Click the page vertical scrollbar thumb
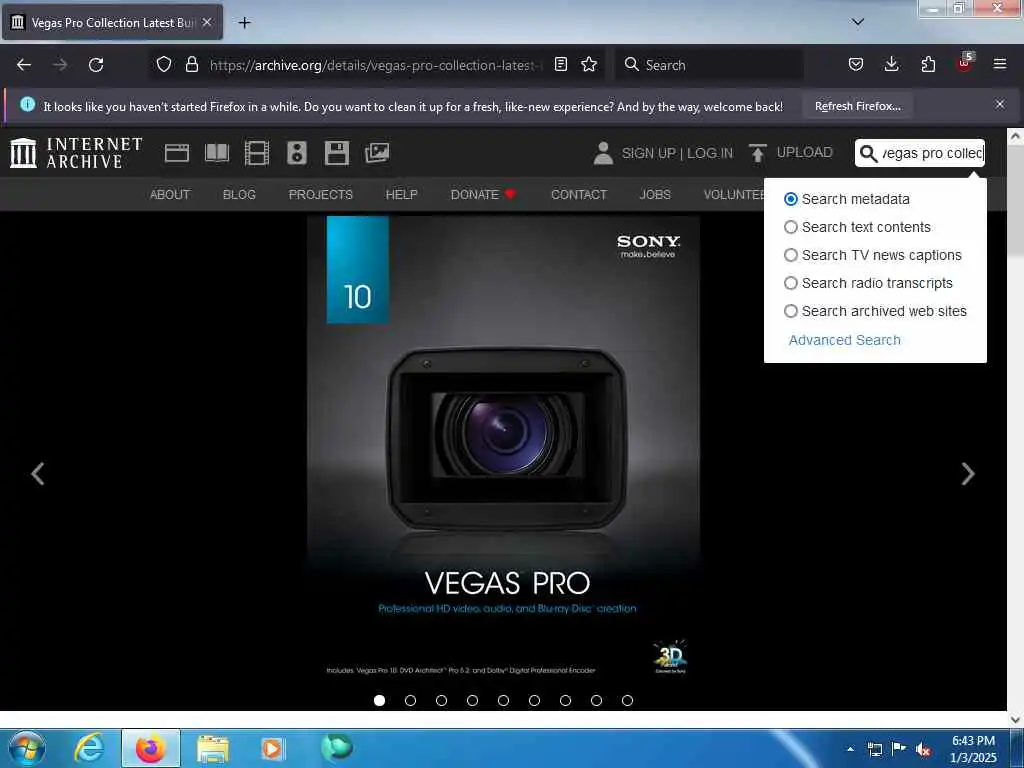 [x=1016, y=199]
